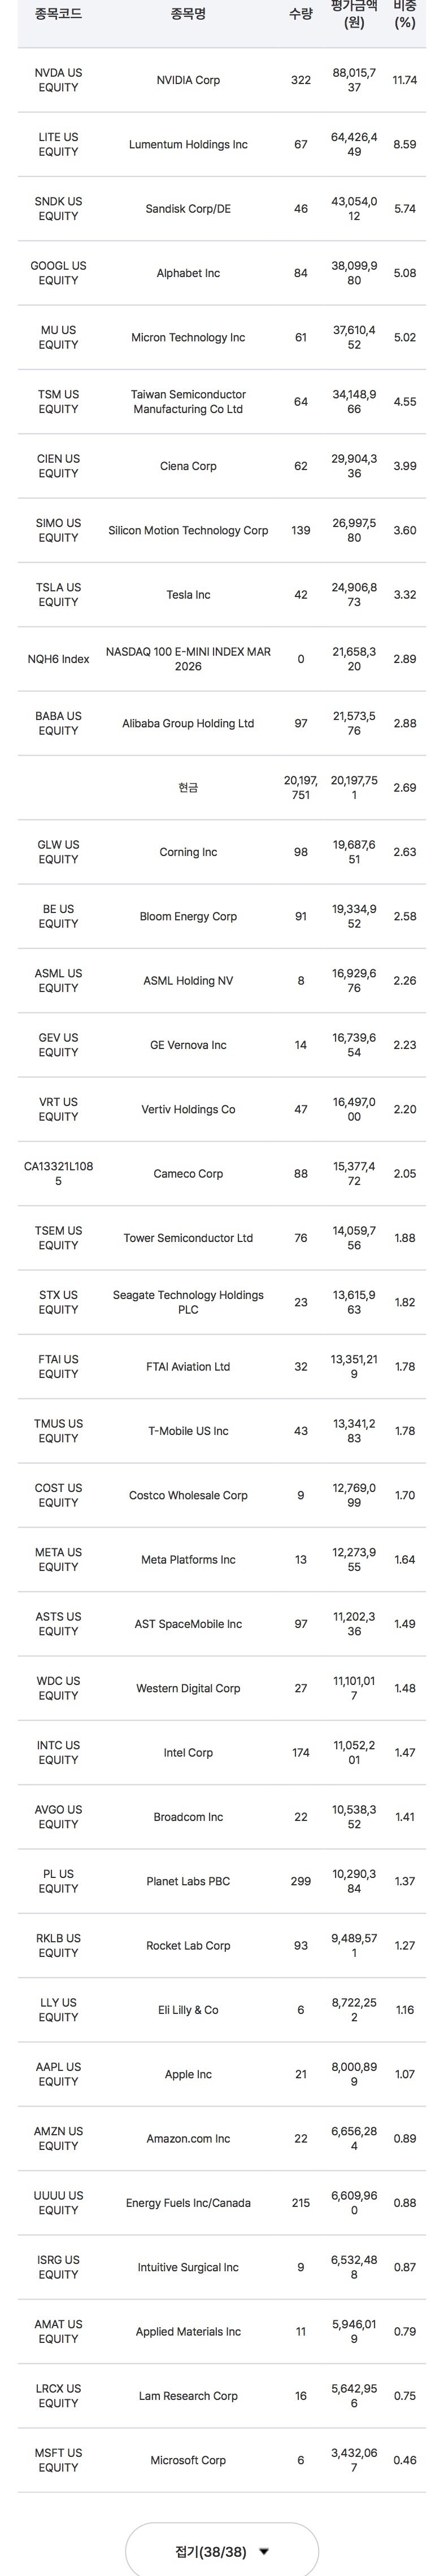This screenshot has height=2576, width=444.
Task: Click NASDAQ 100 E-MINI INDEX MAR 2026 entry
Action: coord(188,659)
